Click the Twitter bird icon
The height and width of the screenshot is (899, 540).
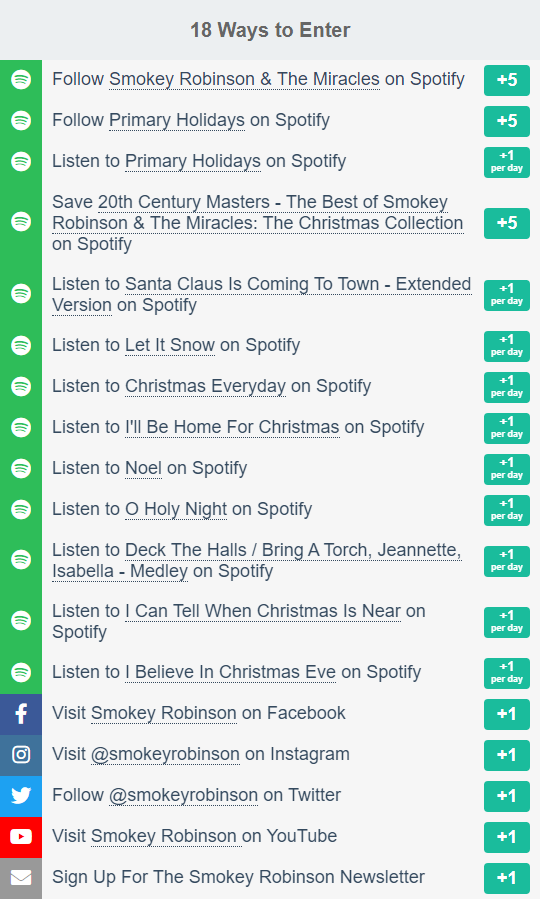coord(21,796)
